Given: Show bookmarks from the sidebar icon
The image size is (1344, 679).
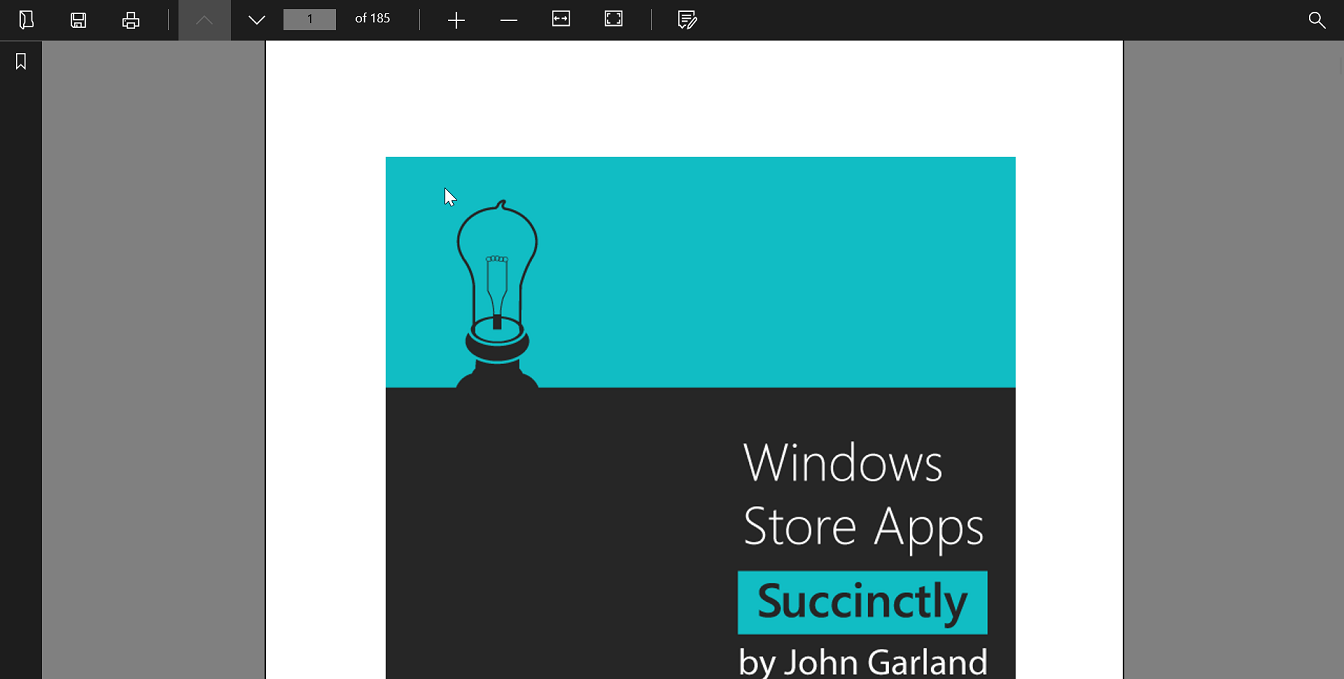Looking at the screenshot, I should [x=20, y=62].
